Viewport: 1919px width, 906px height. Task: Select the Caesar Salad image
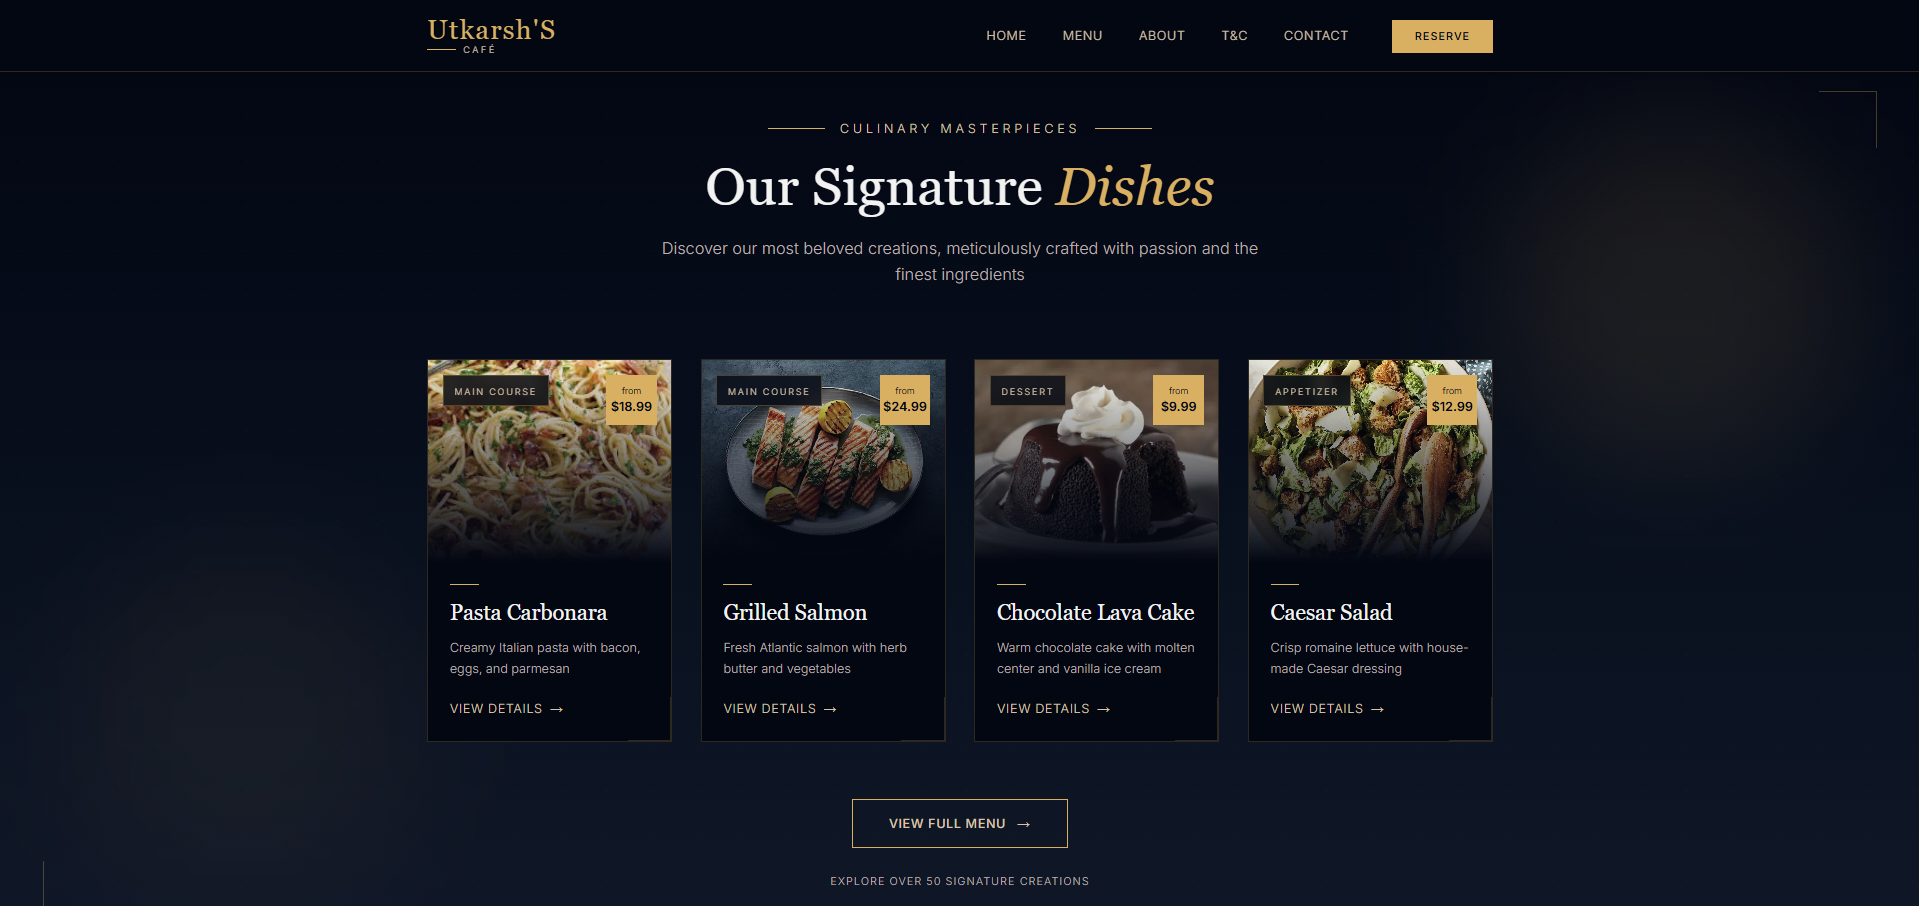(x=1370, y=460)
